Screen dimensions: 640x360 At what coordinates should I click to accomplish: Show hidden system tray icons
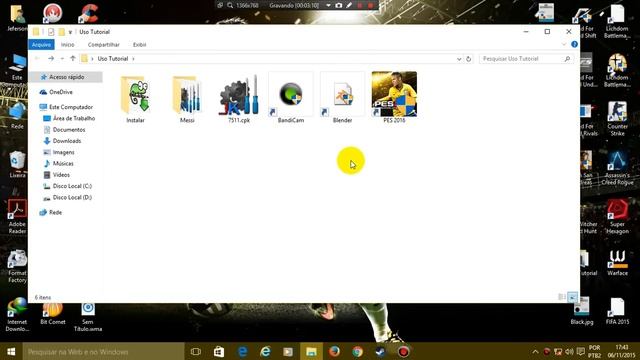(x=535, y=352)
